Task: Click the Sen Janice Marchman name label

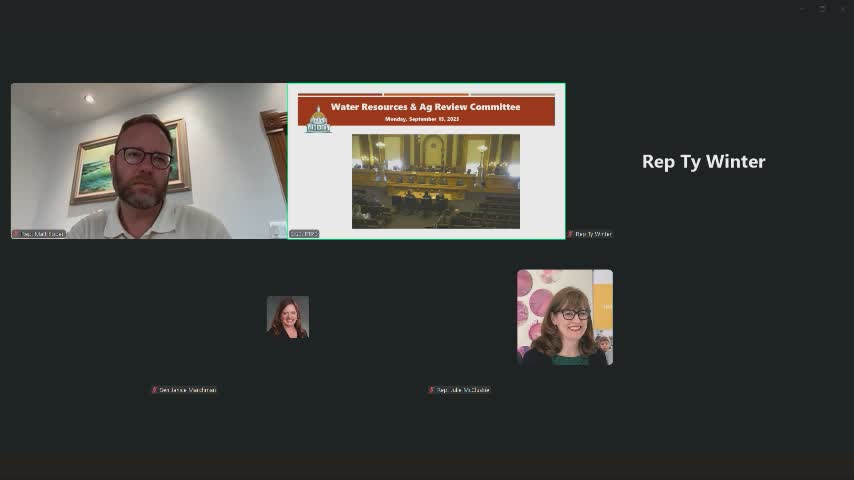Action: pos(188,390)
